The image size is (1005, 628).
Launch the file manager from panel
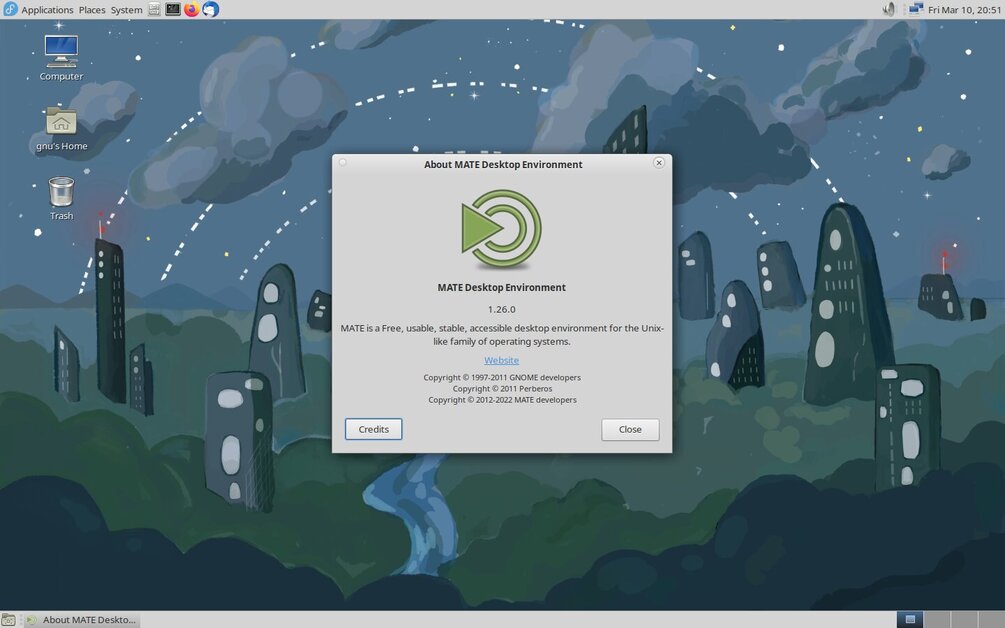click(154, 9)
